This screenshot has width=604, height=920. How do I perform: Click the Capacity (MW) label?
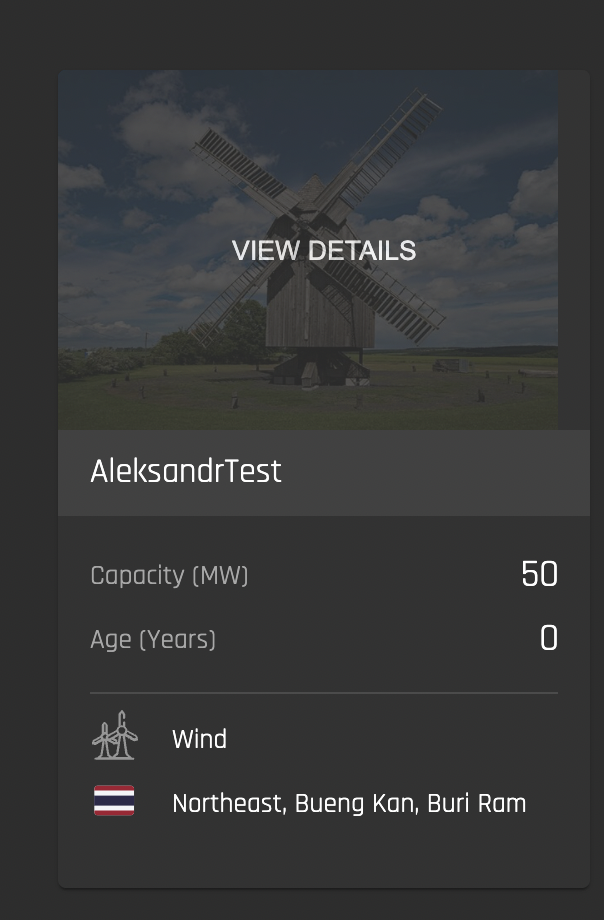[x=170, y=575]
